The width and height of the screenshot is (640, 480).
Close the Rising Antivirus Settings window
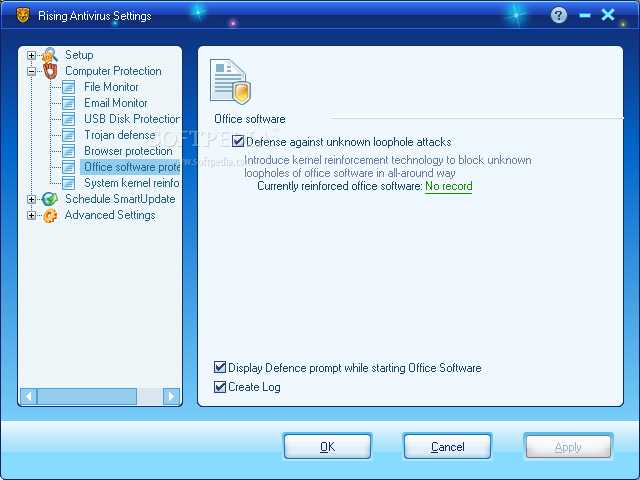(608, 15)
